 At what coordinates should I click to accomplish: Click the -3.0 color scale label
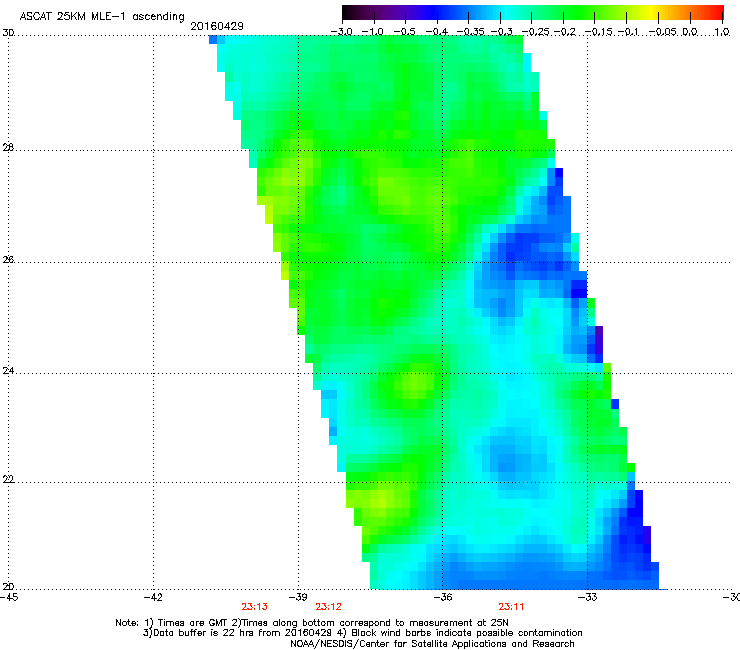tap(342, 32)
